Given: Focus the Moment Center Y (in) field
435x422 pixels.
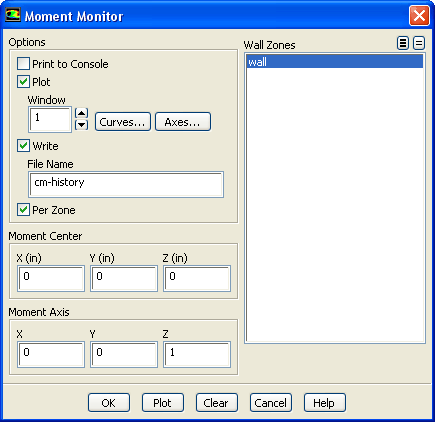Looking at the screenshot, I should click(124, 278).
